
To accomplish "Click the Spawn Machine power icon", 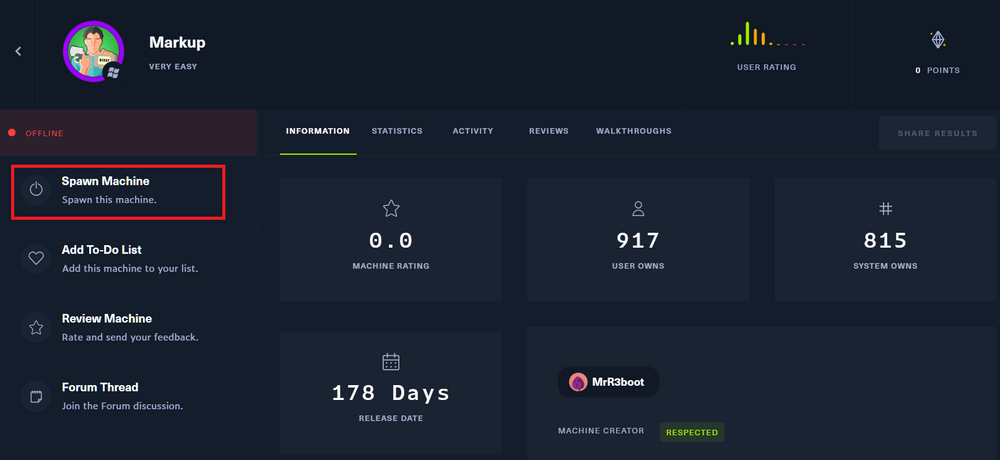I will click(37, 189).
